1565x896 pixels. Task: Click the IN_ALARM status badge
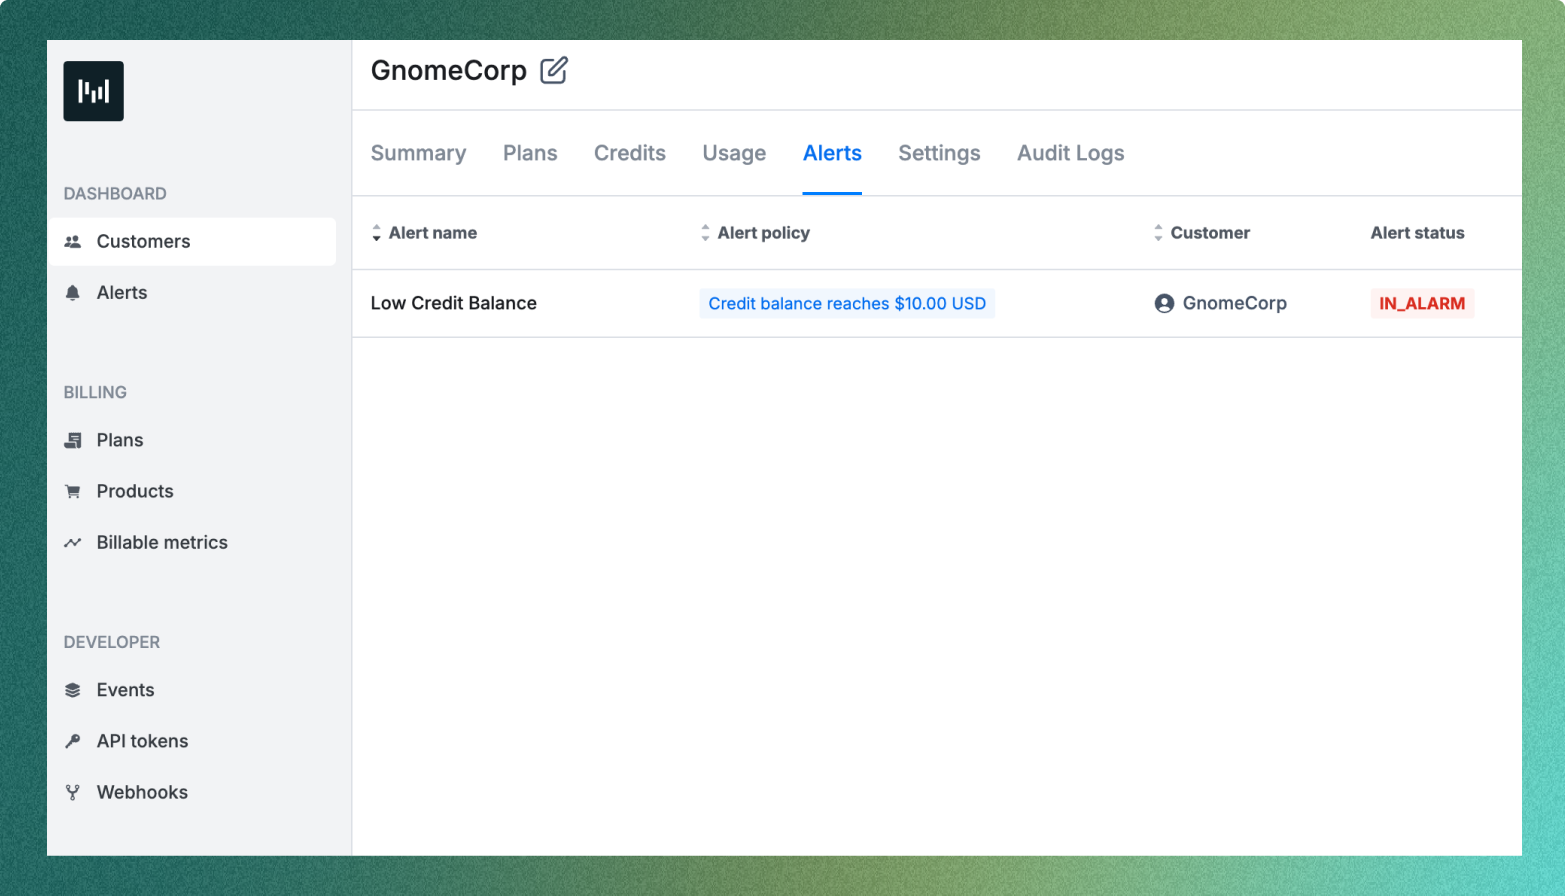coord(1422,303)
